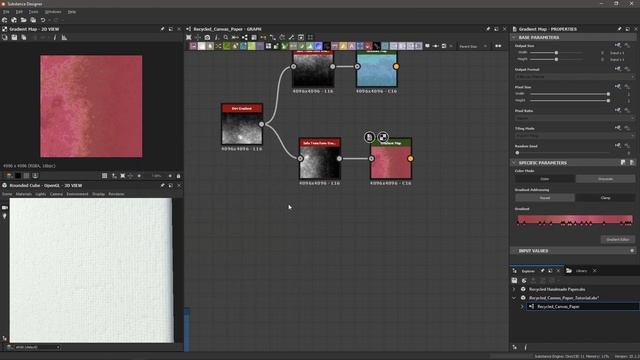Open the environment dropdown below the 3D view

point(37,347)
